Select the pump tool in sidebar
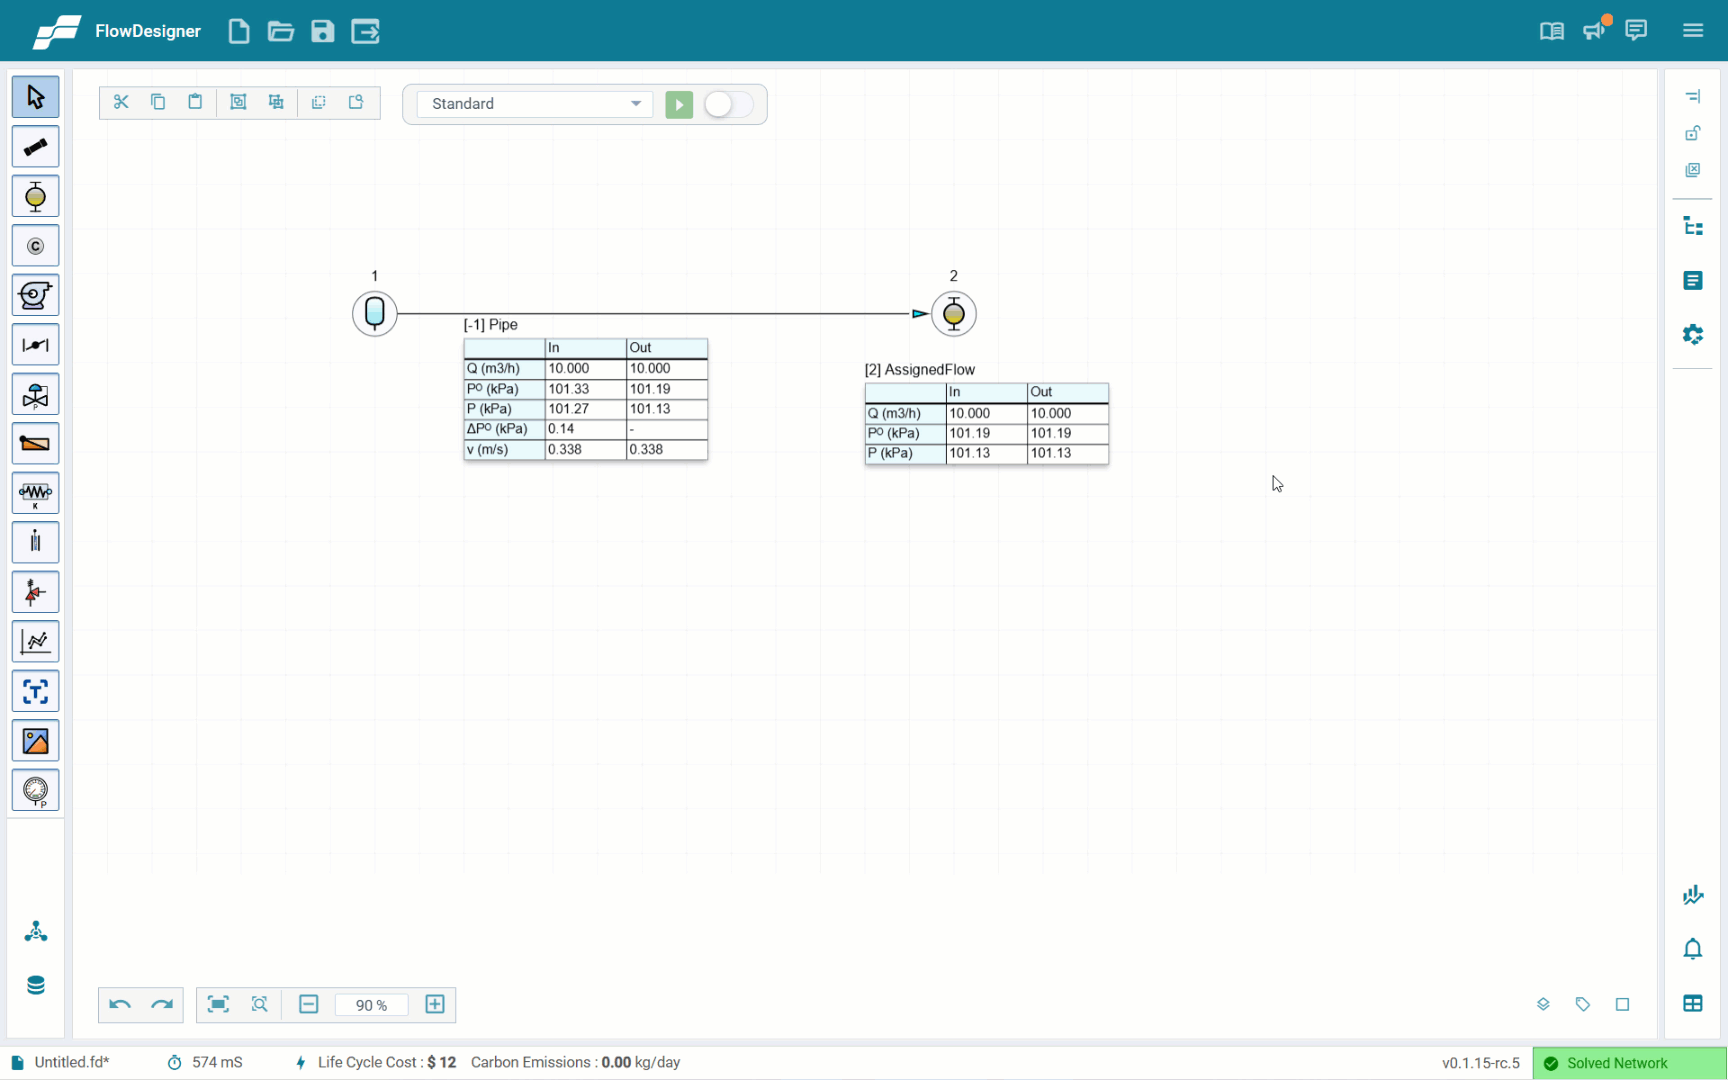The height and width of the screenshot is (1080, 1728). [35, 295]
